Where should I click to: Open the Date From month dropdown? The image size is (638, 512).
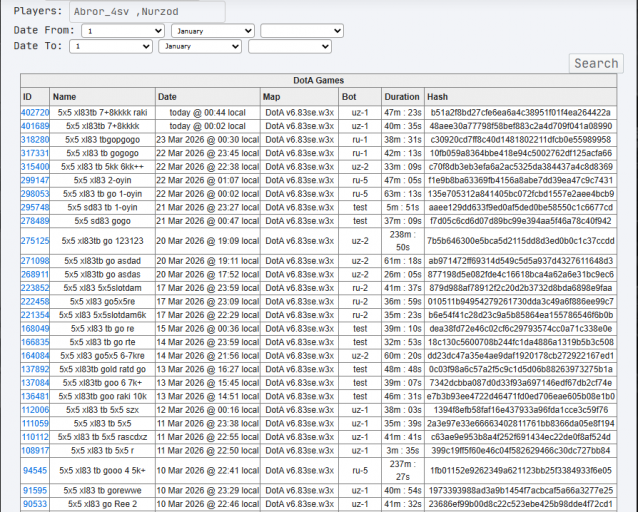coord(213,31)
